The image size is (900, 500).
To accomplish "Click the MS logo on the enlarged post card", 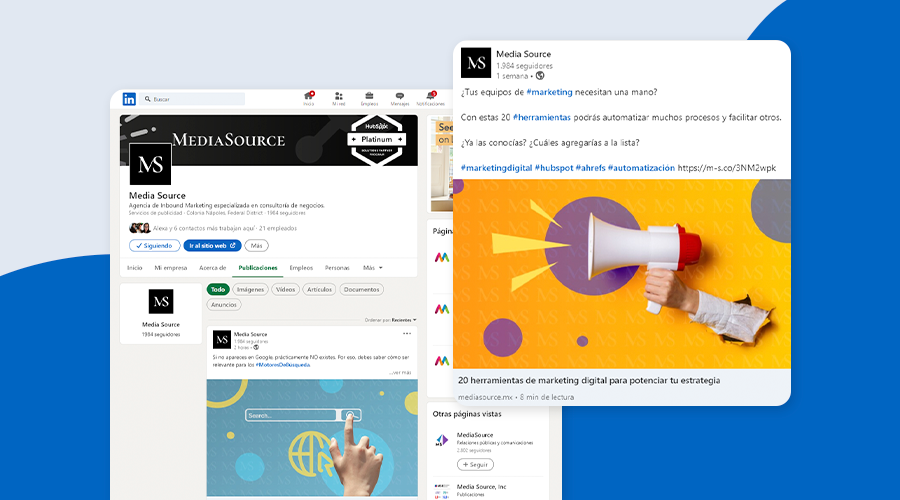I will tap(476, 63).
